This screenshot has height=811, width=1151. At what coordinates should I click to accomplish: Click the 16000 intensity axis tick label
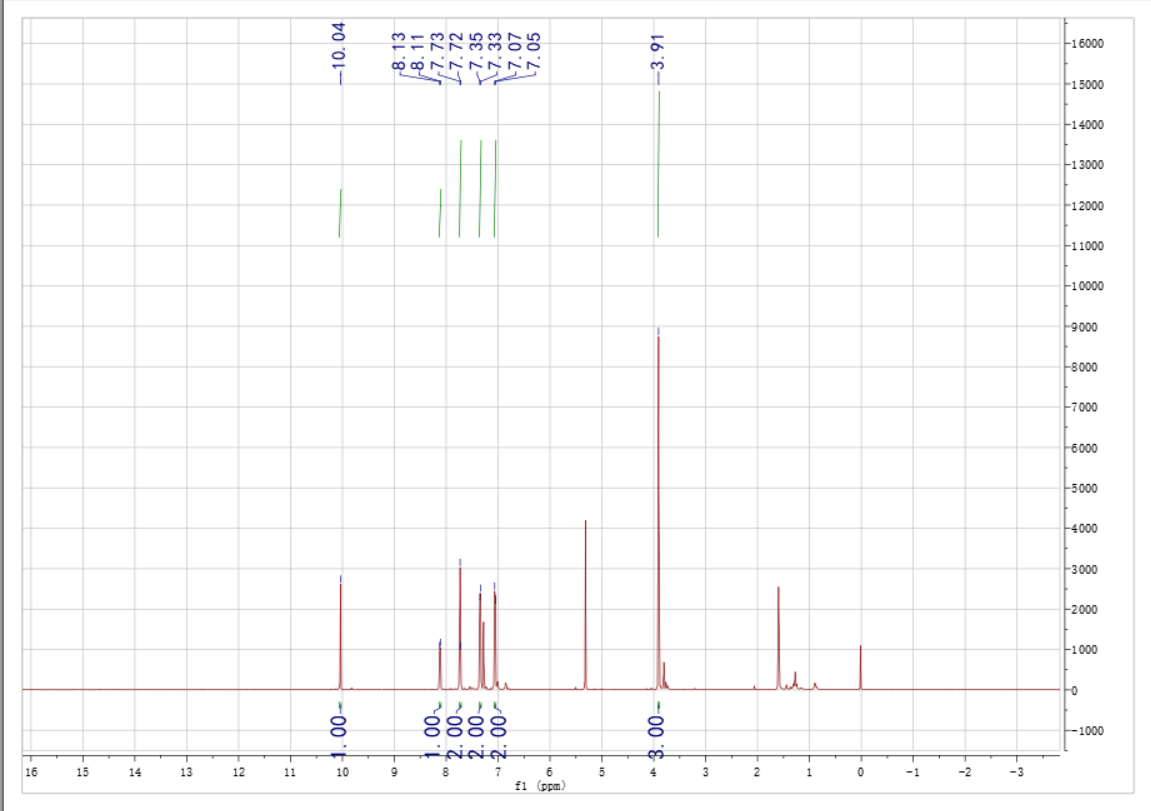(1088, 43)
